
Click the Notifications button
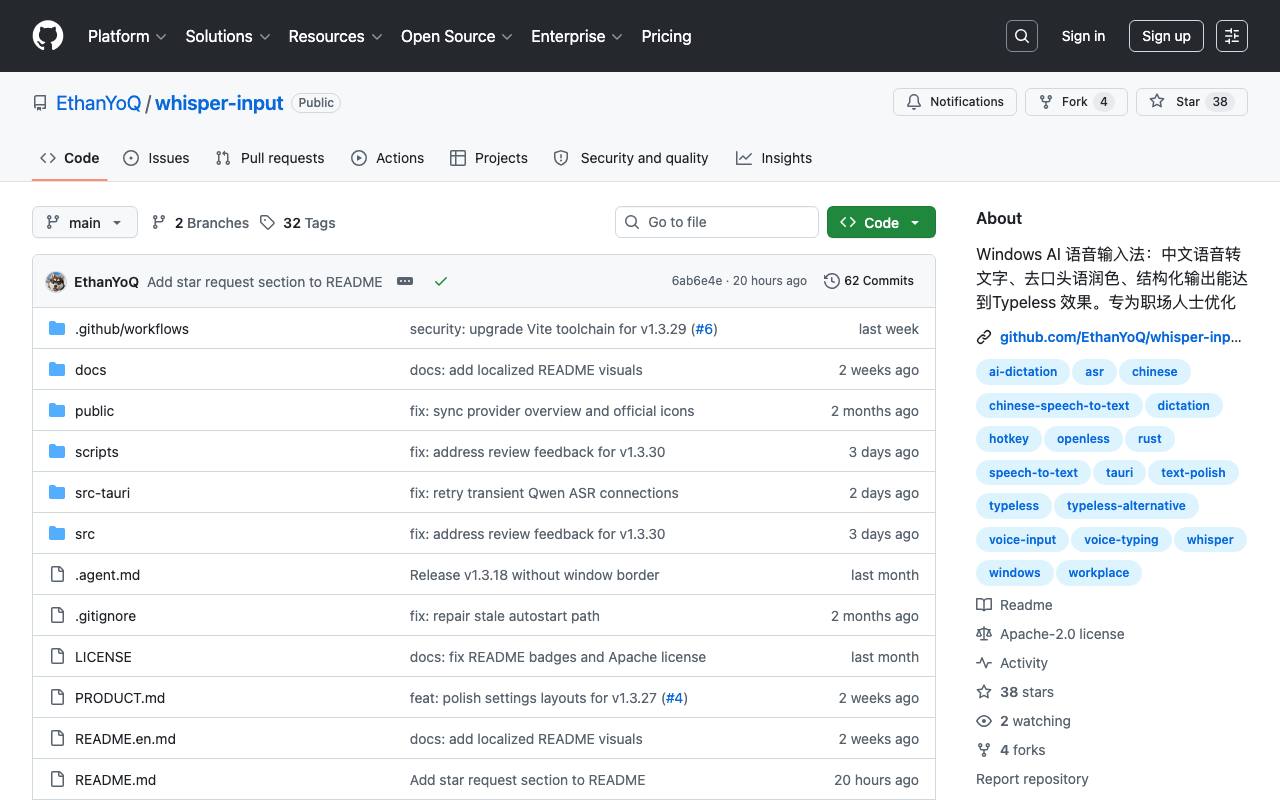point(955,102)
